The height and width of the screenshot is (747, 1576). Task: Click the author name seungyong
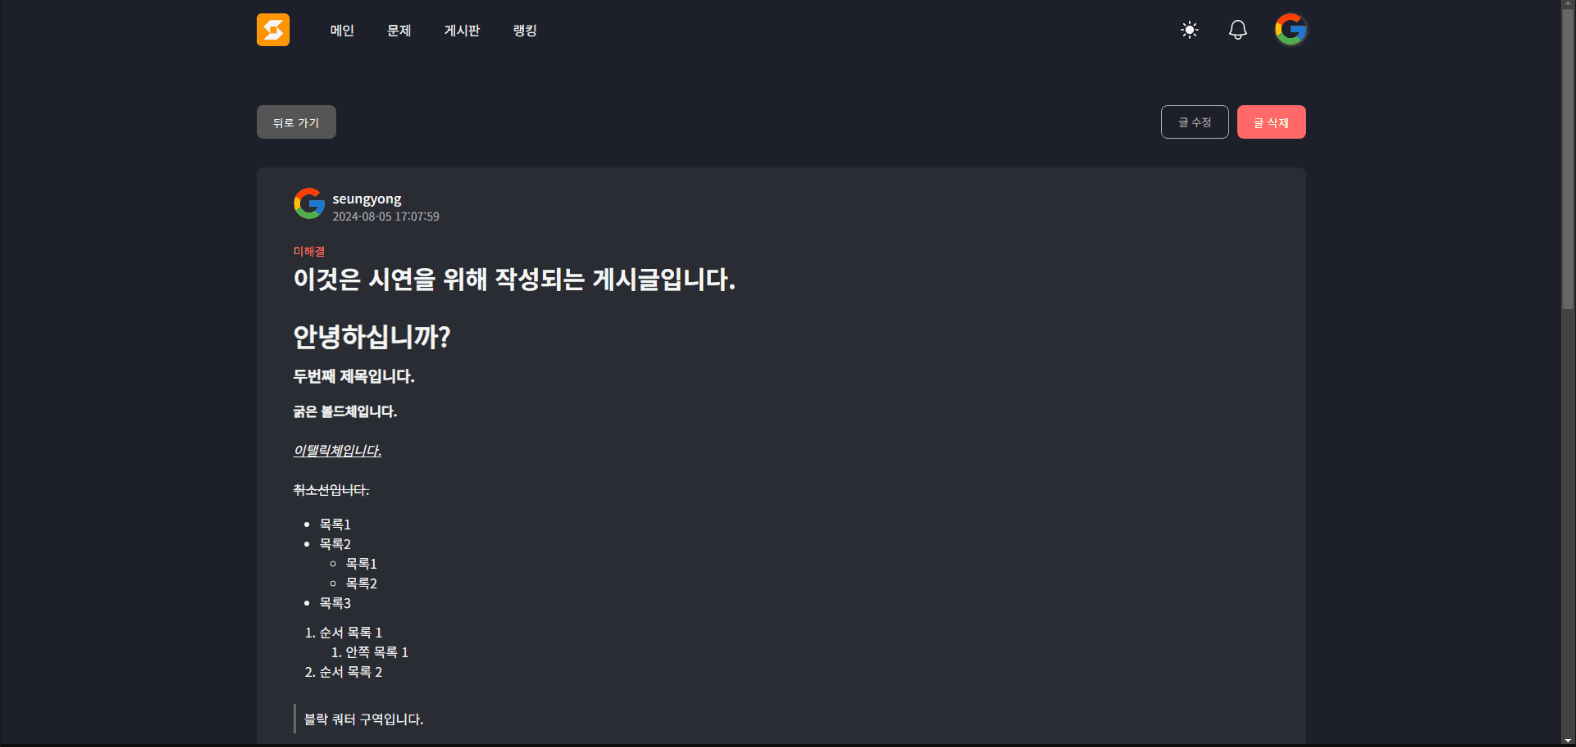pyautogui.click(x=367, y=199)
